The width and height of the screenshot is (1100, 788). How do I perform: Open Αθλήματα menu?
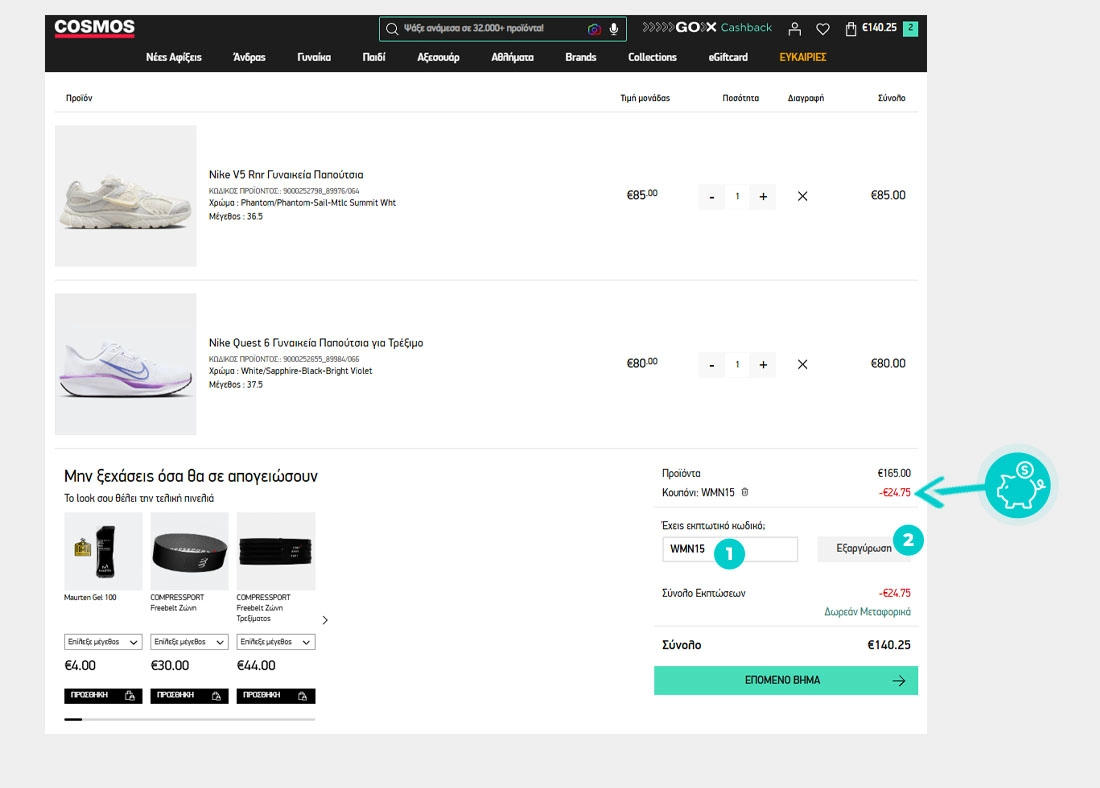click(x=512, y=58)
